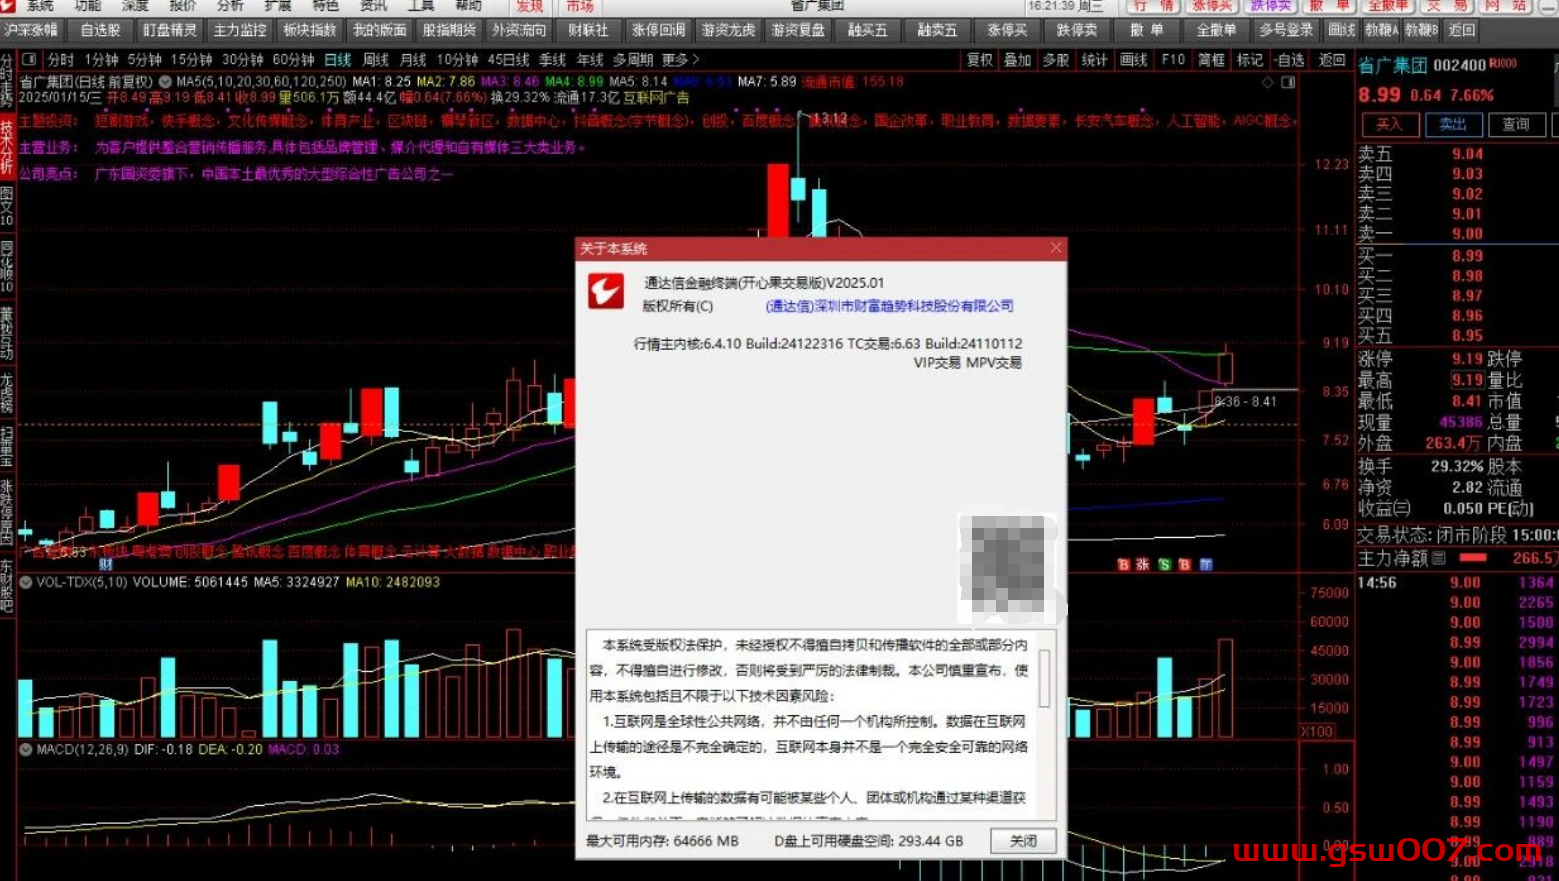The width and height of the screenshot is (1559, 881).
Task: Select the 日线 daily period
Action: coord(337,60)
